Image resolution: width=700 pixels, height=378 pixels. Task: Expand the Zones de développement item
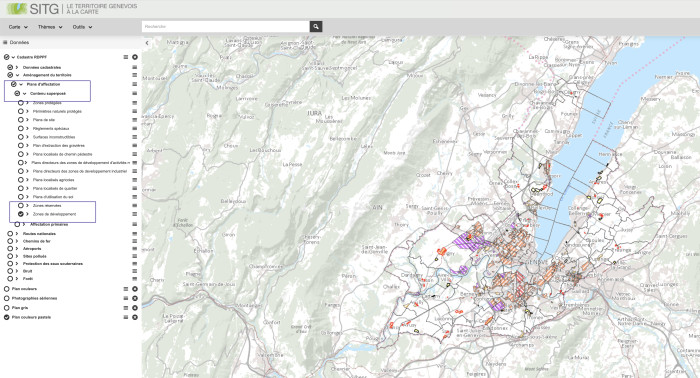[27, 214]
